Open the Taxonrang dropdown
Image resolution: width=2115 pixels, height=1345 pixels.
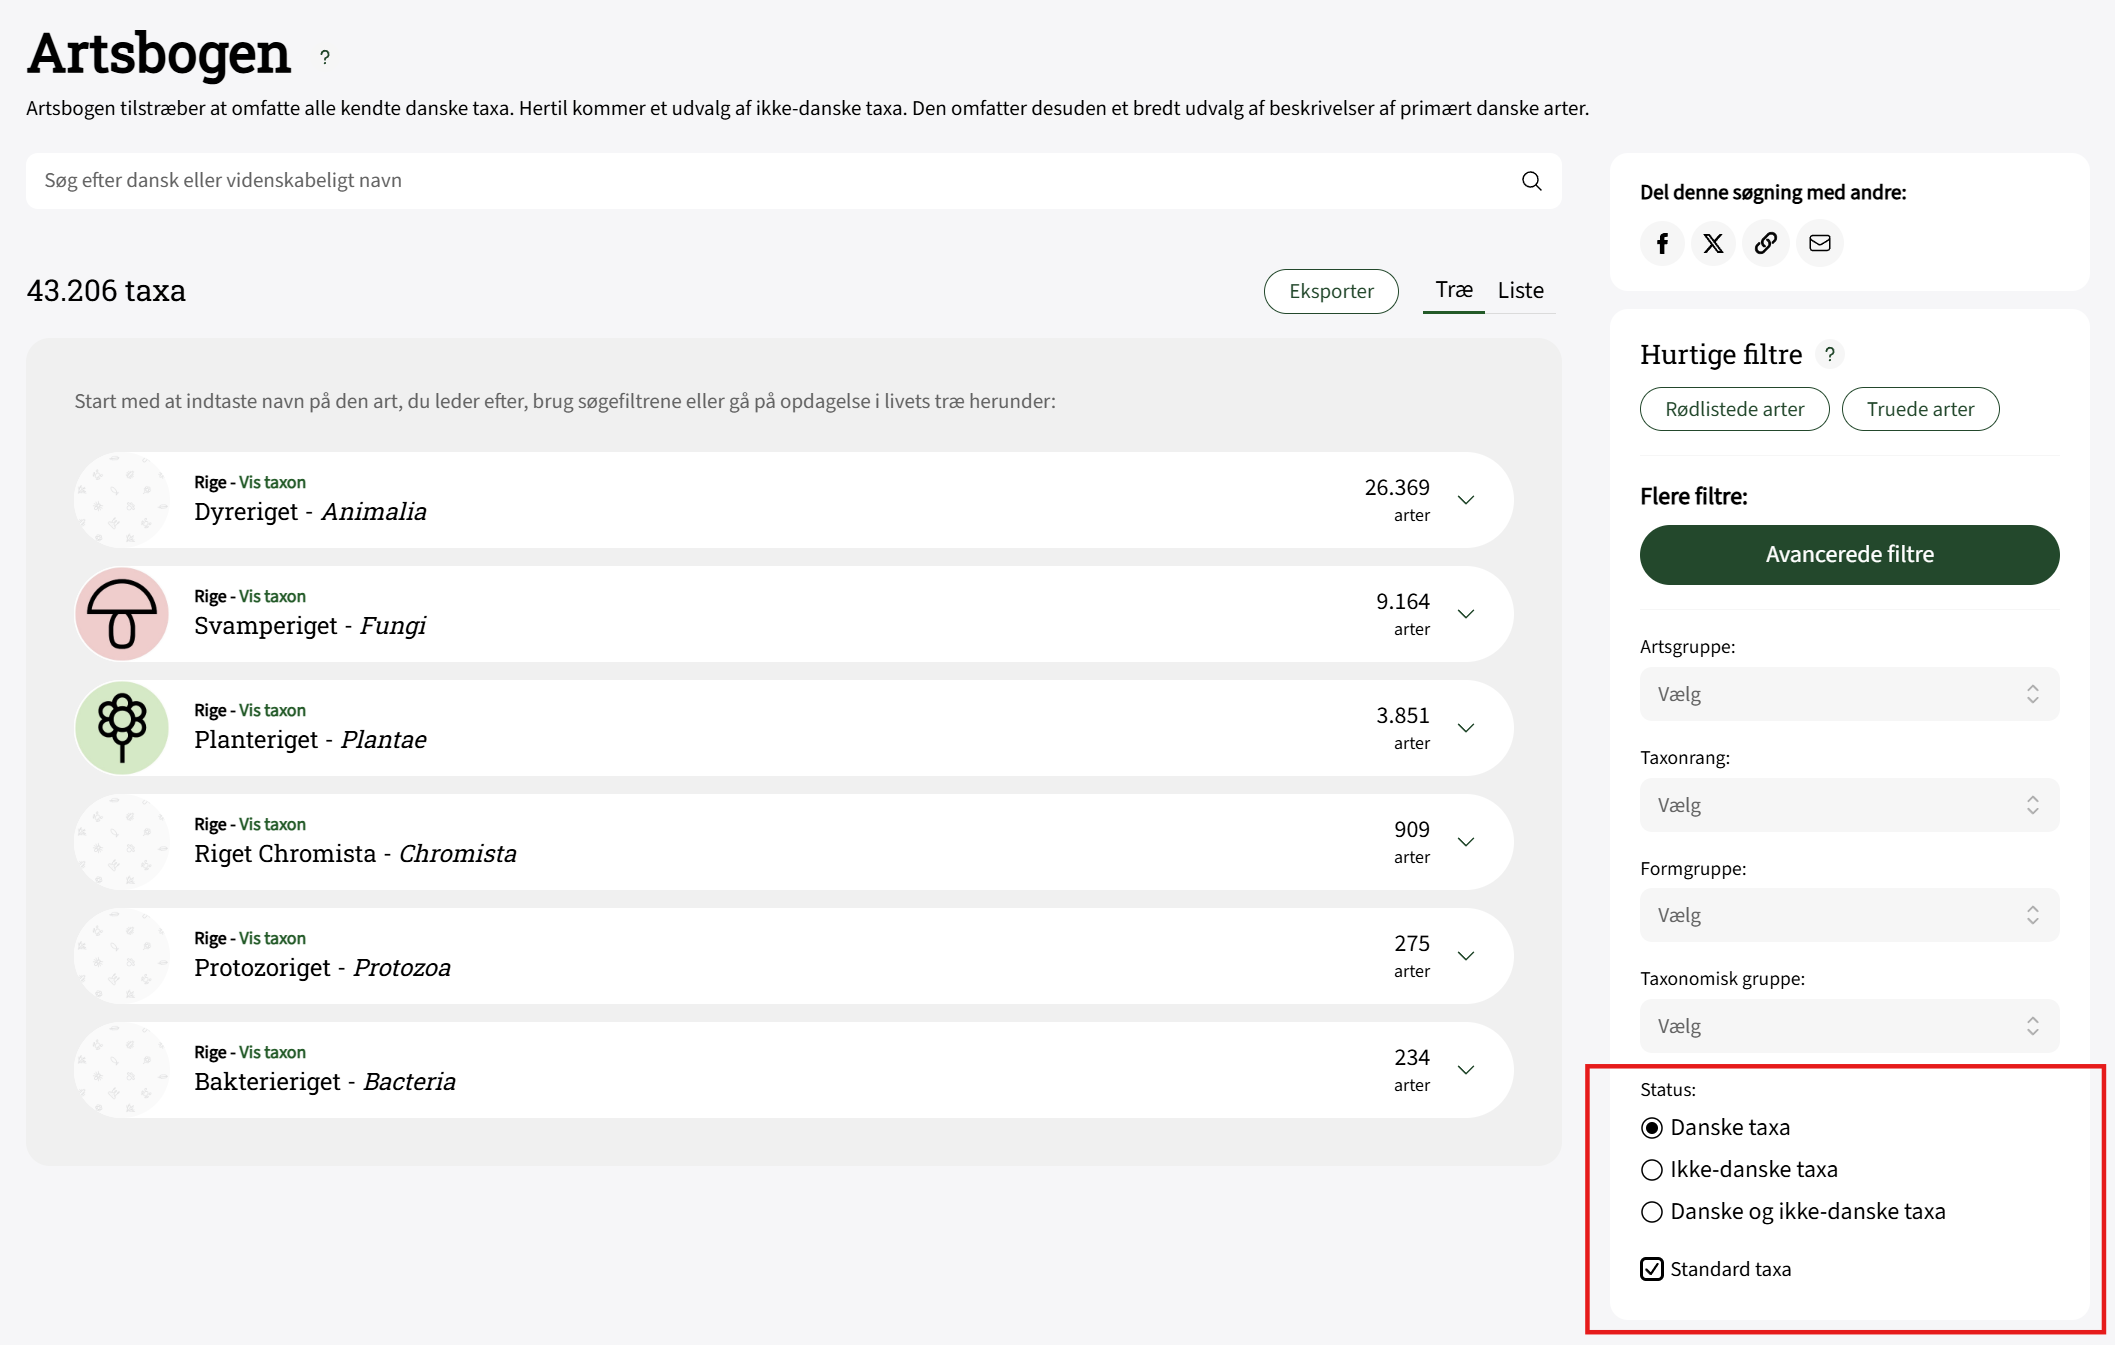tap(1849, 805)
